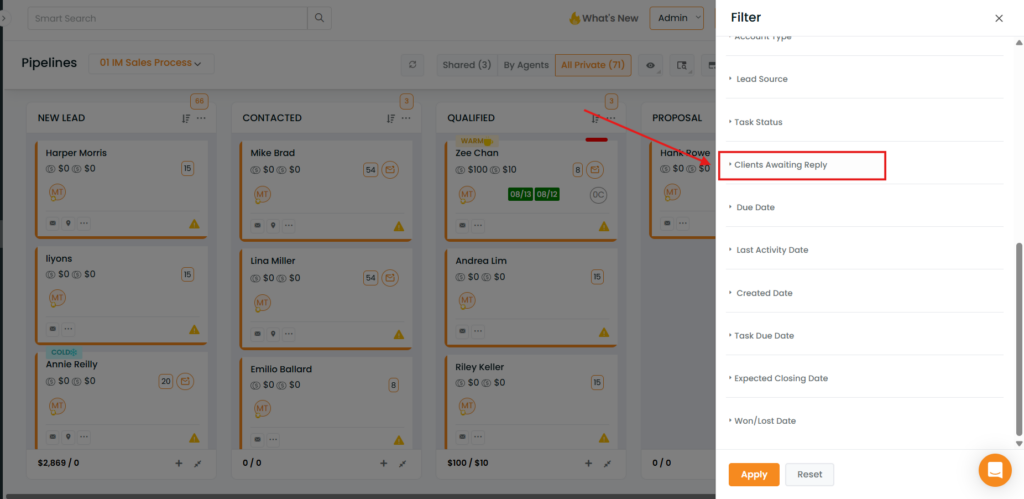Open the sort icon on NEW LEAD column
The height and width of the screenshot is (499, 1024).
click(186, 118)
